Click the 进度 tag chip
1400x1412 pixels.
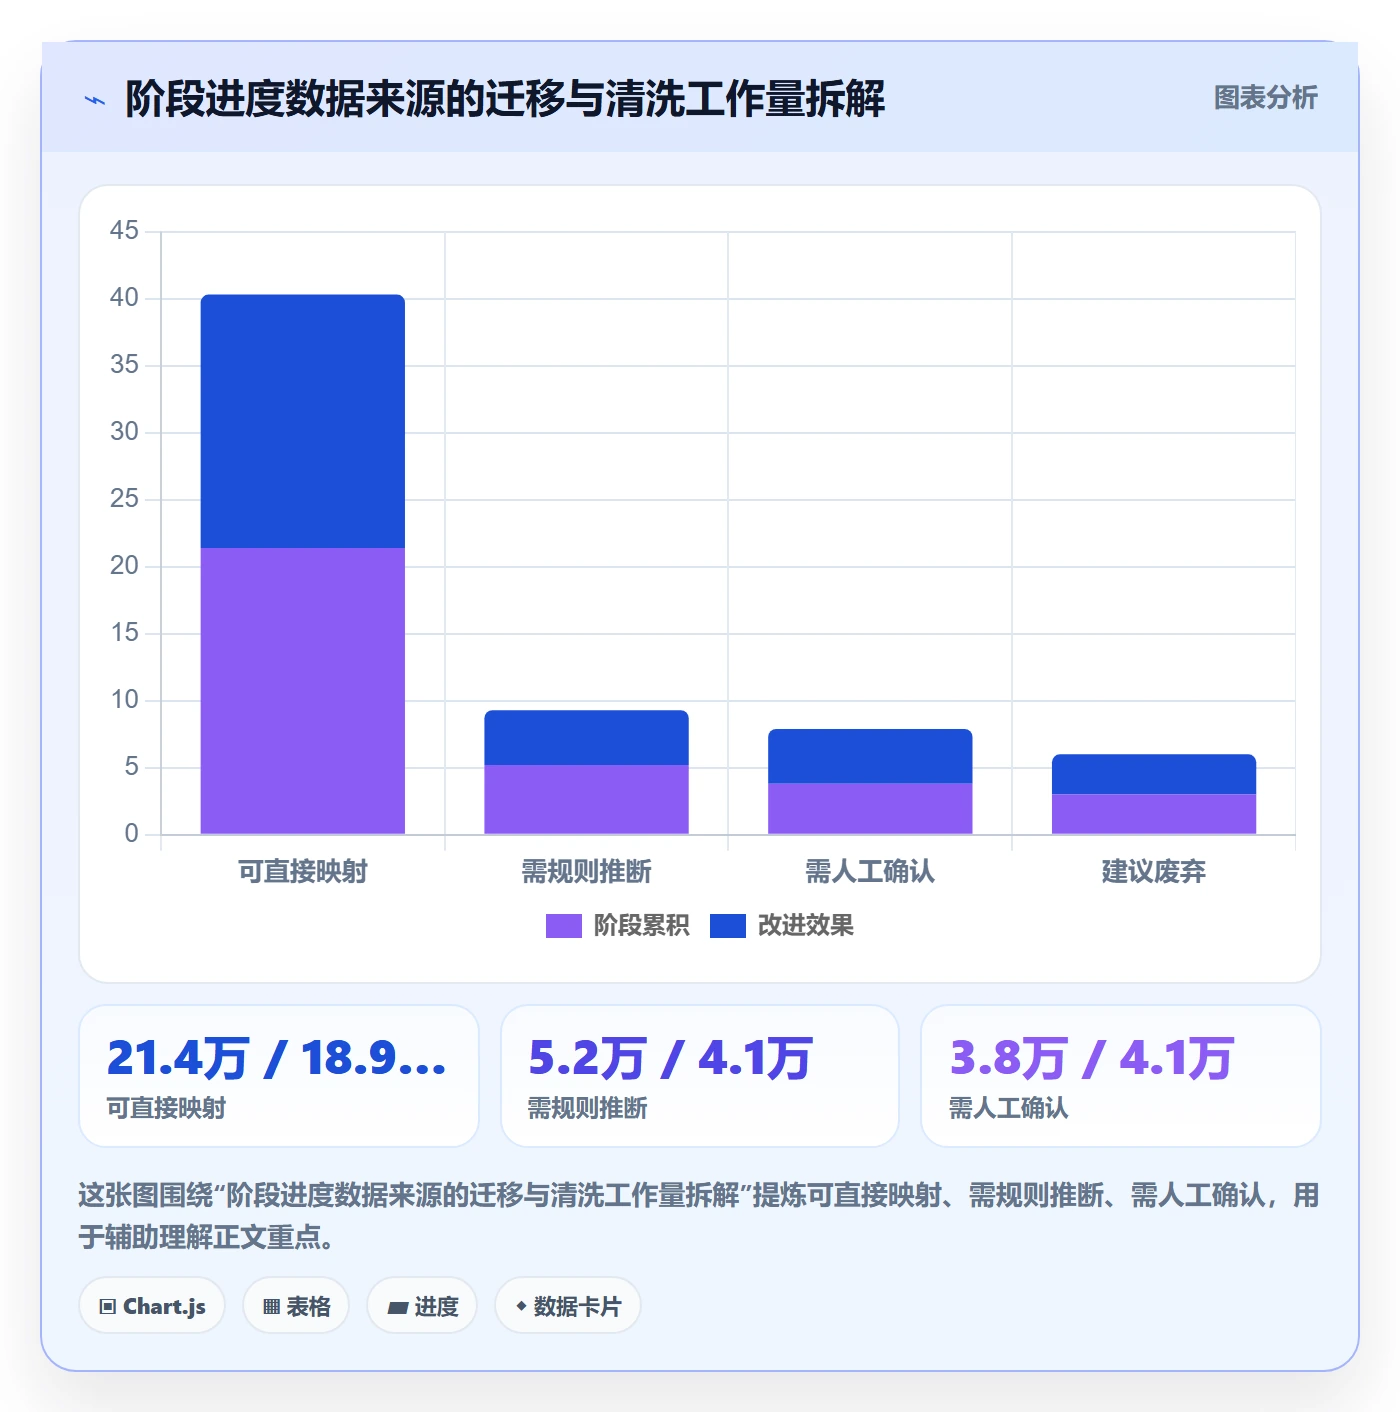point(422,1306)
